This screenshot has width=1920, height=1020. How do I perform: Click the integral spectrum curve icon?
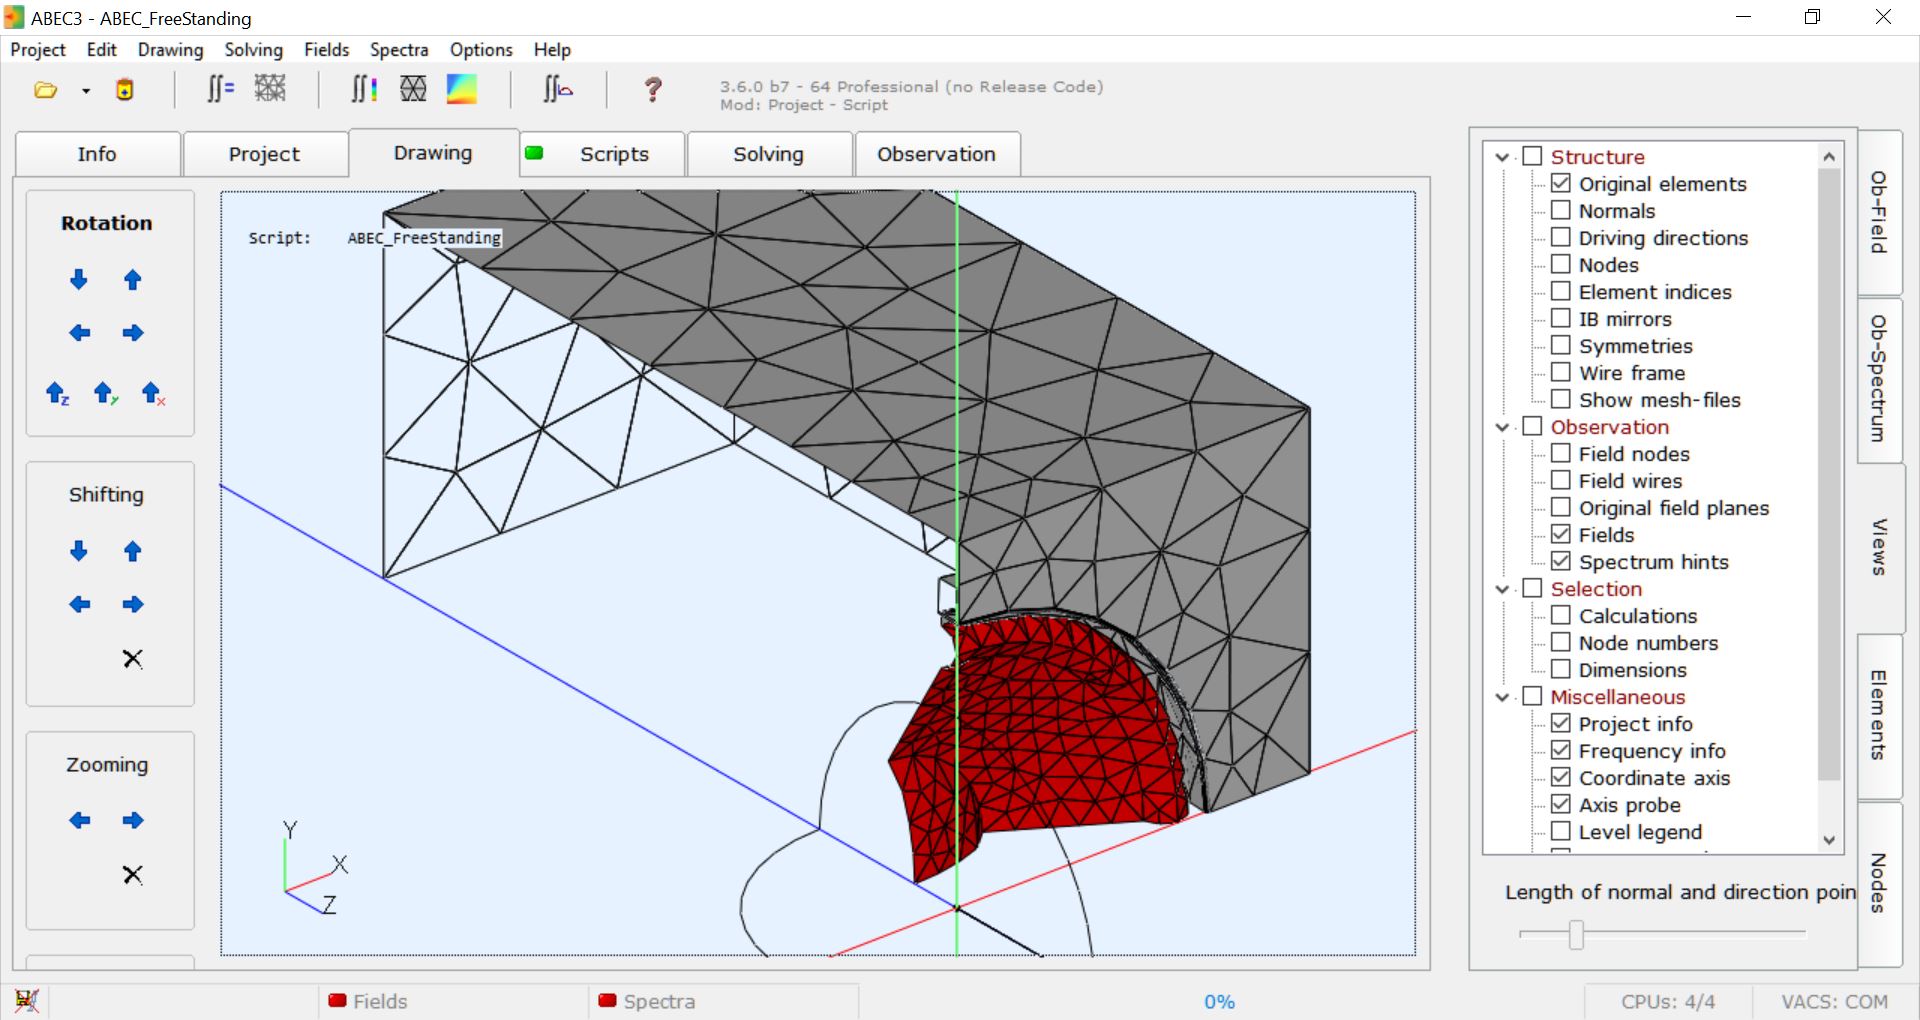[x=558, y=89]
